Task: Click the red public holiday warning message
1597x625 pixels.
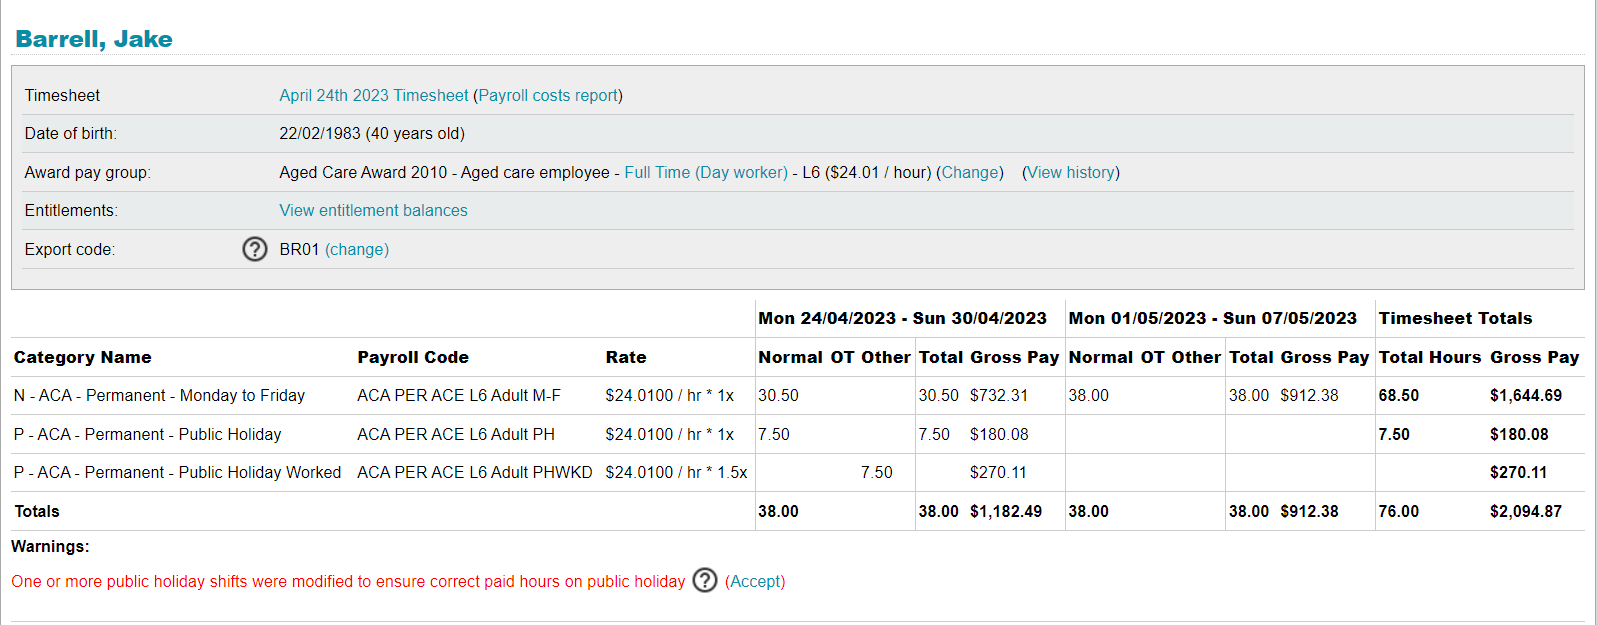Action: pyautogui.click(x=348, y=581)
